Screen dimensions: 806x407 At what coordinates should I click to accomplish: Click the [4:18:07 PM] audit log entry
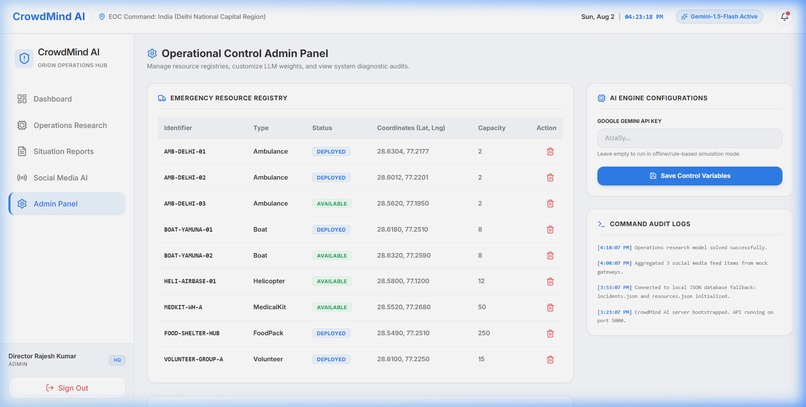pos(682,248)
